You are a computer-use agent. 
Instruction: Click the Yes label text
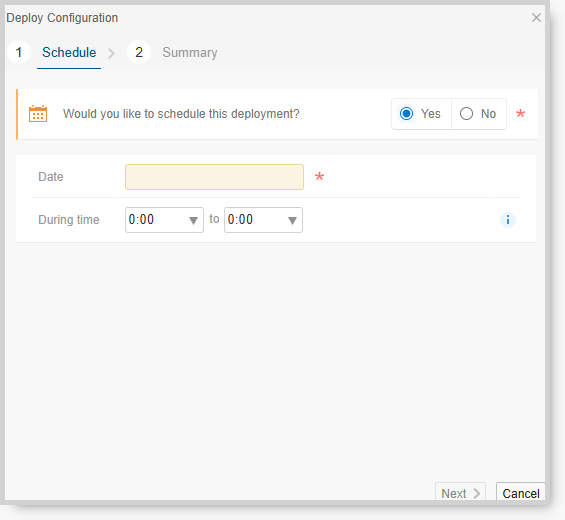(x=431, y=114)
